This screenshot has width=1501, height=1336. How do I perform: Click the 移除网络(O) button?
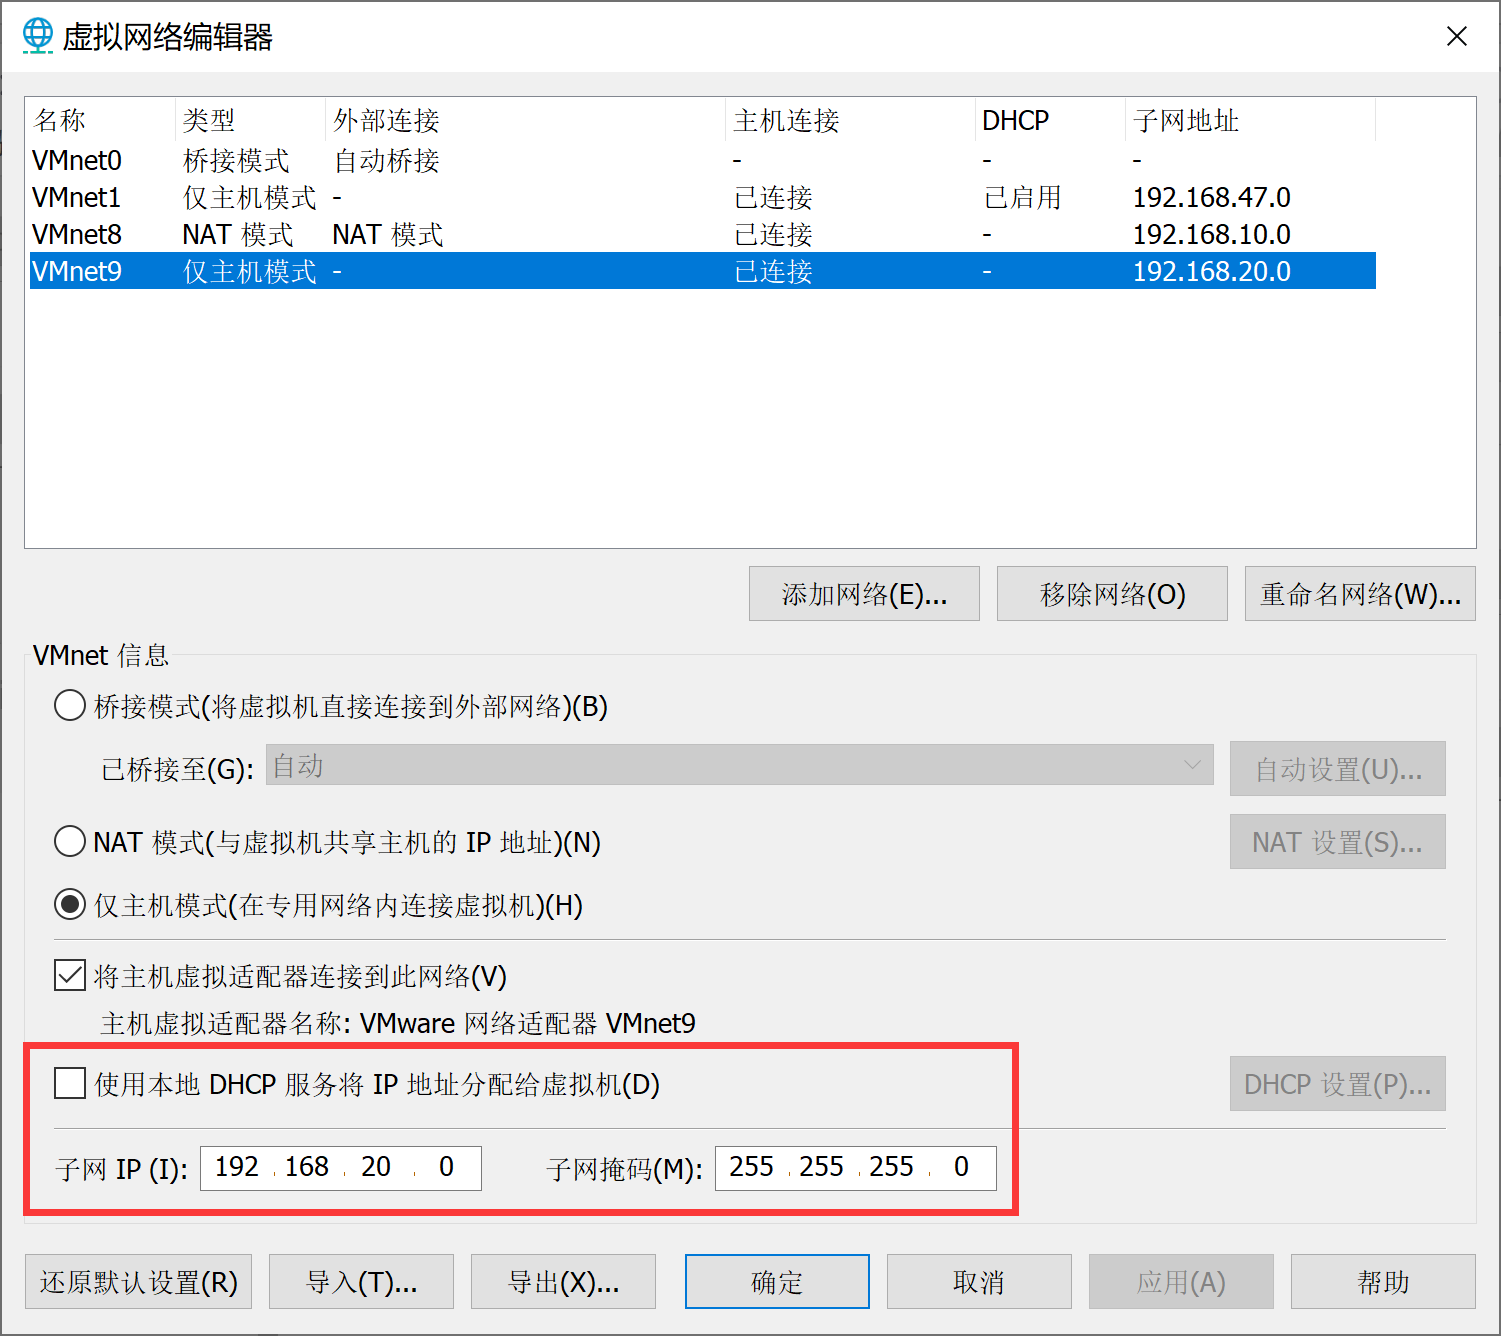(x=1112, y=594)
